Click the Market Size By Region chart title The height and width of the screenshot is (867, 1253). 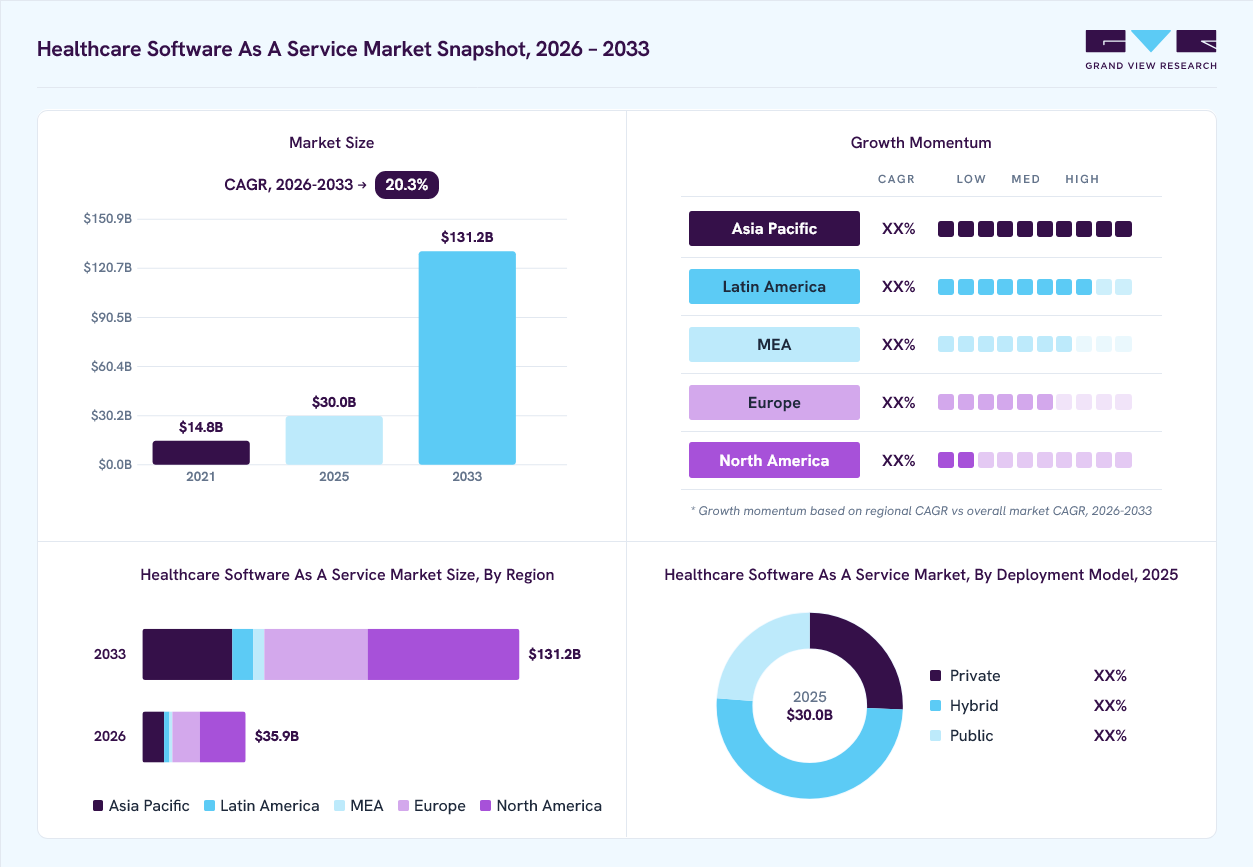pos(347,575)
